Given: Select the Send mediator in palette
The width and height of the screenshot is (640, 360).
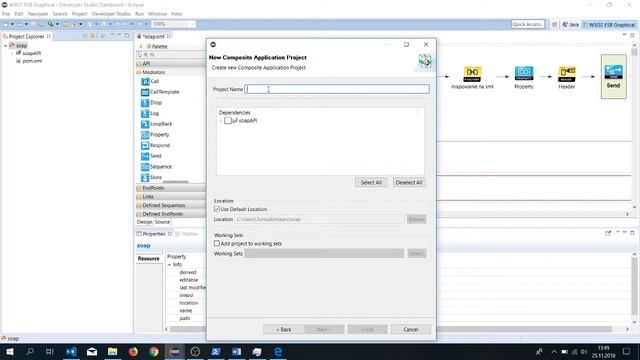Looking at the screenshot, I should pyautogui.click(x=151, y=156).
